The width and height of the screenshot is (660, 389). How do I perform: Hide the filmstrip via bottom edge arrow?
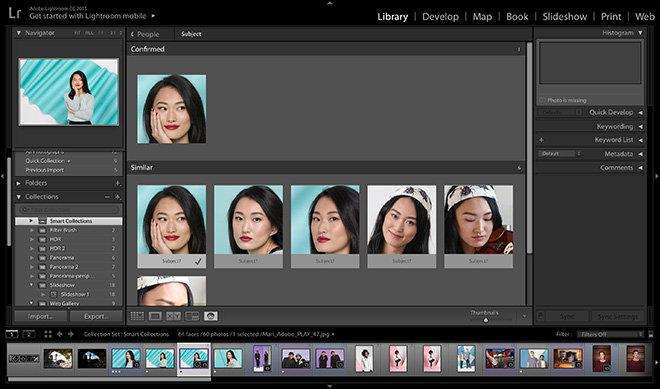(x=330, y=386)
